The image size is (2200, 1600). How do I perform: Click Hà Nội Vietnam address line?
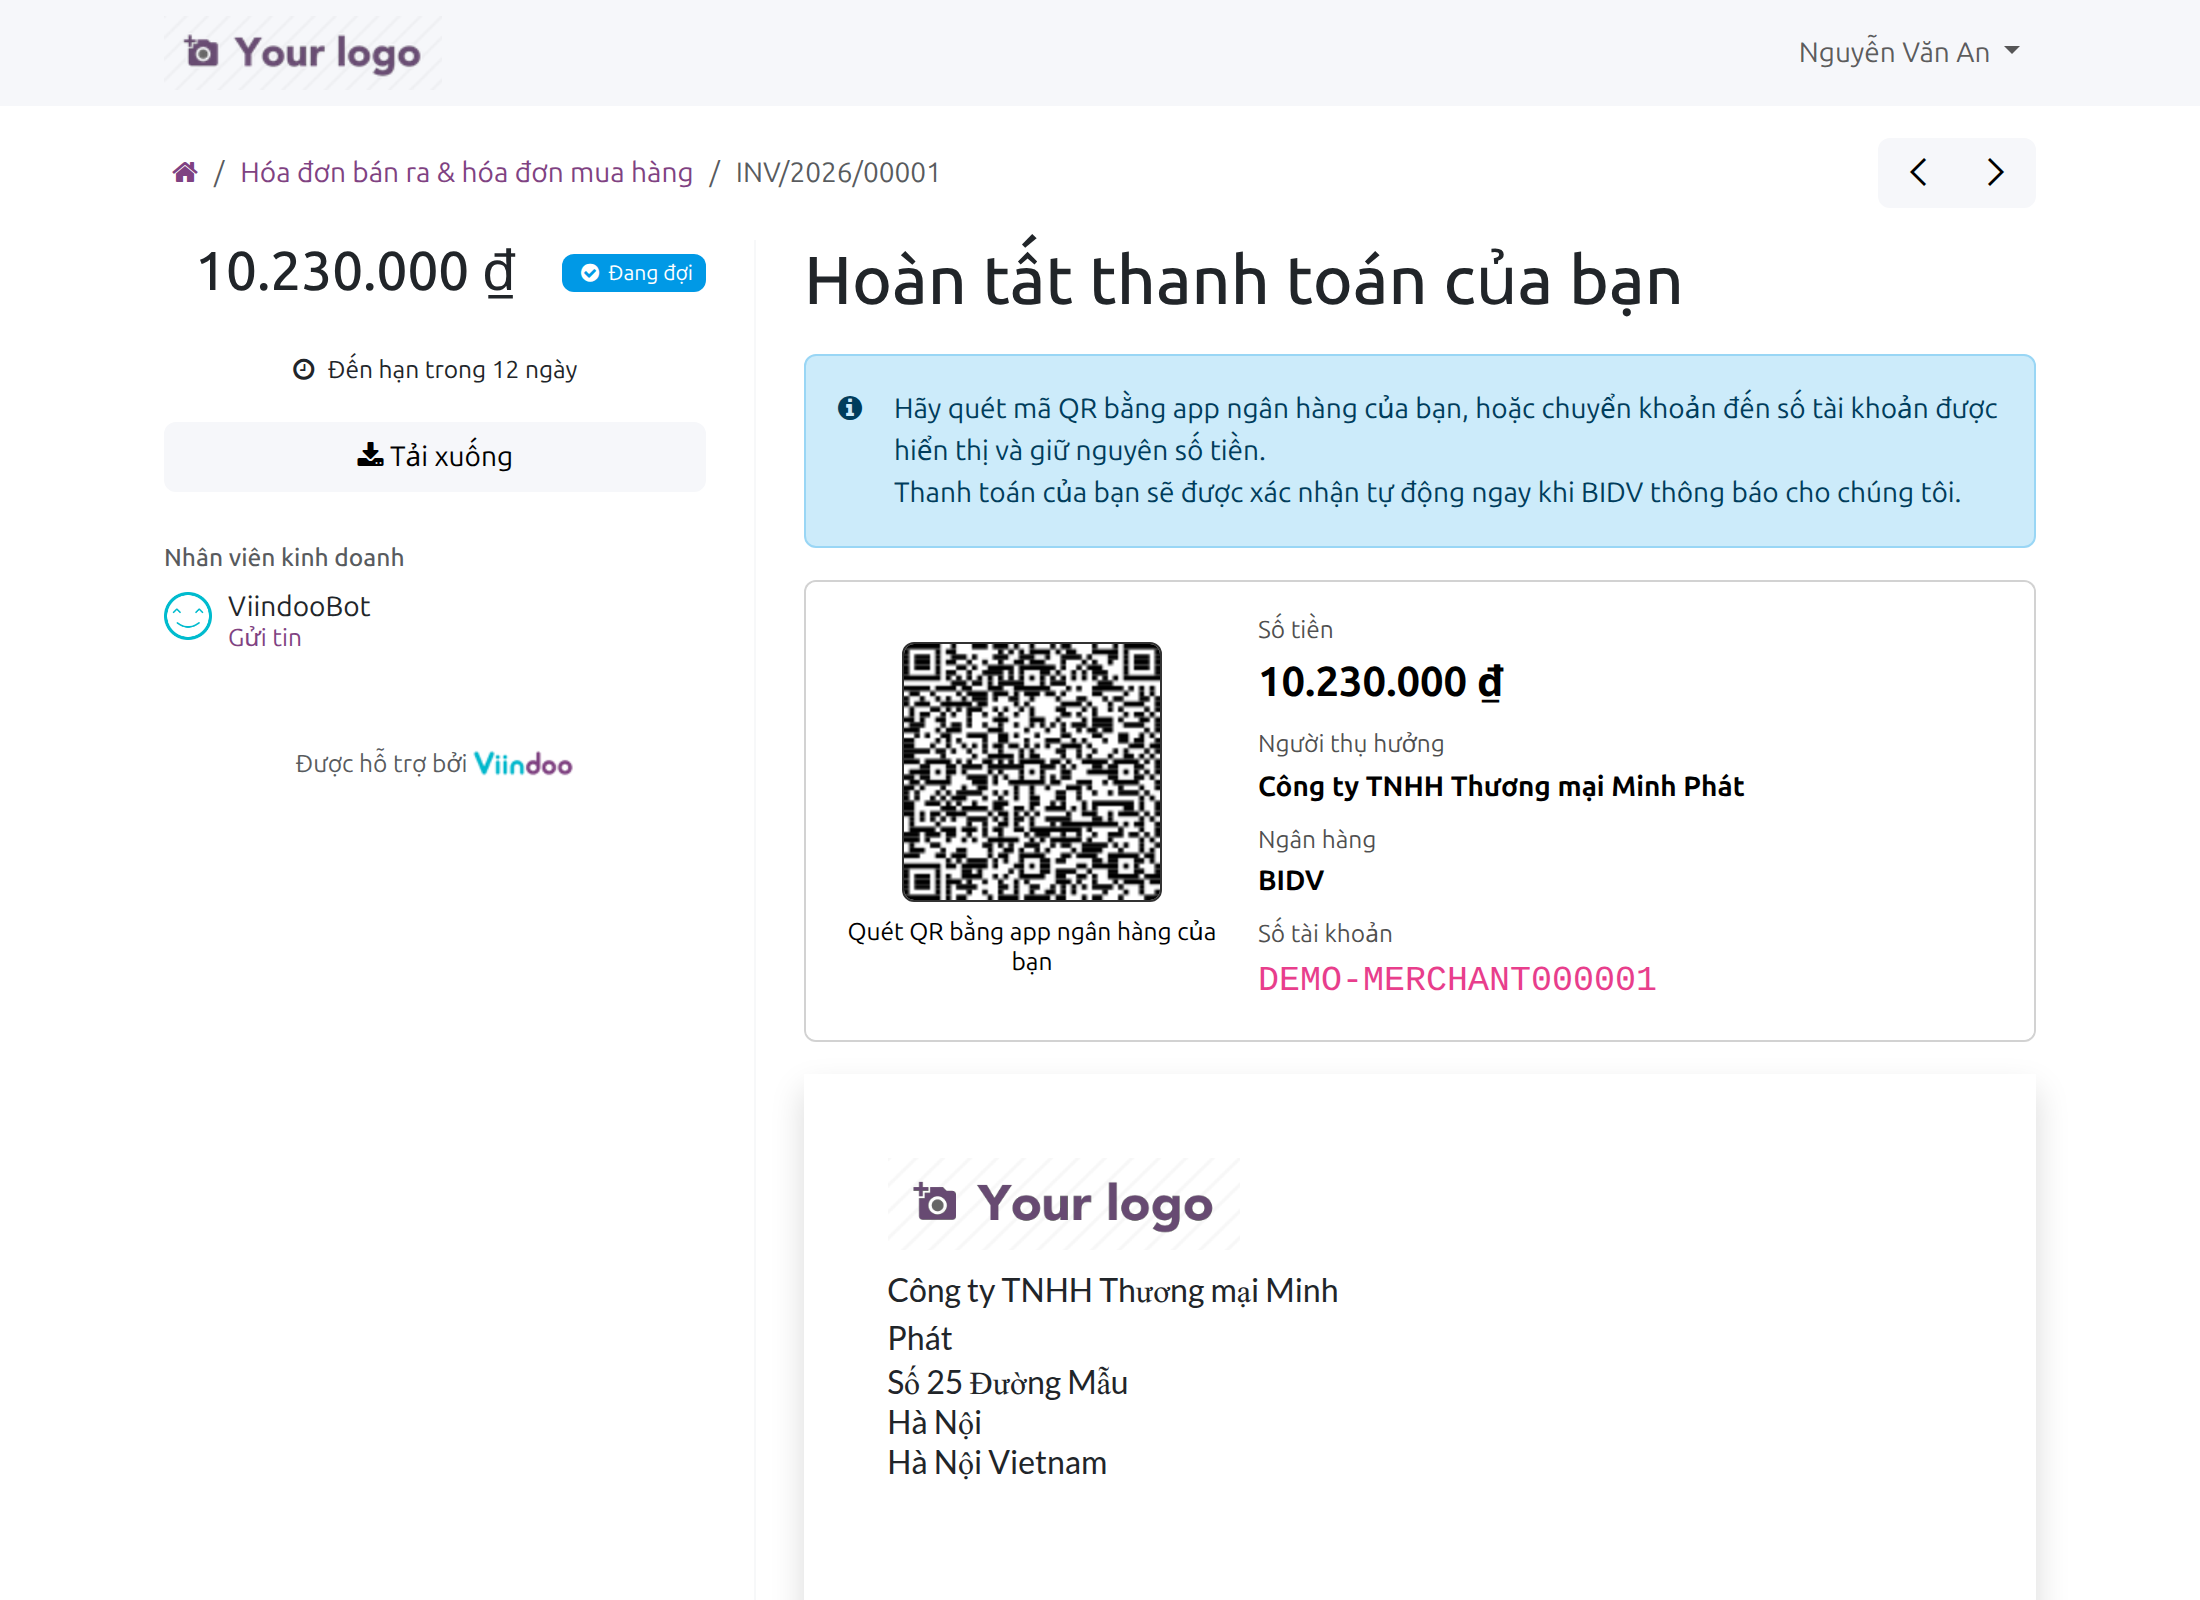pos(997,1462)
